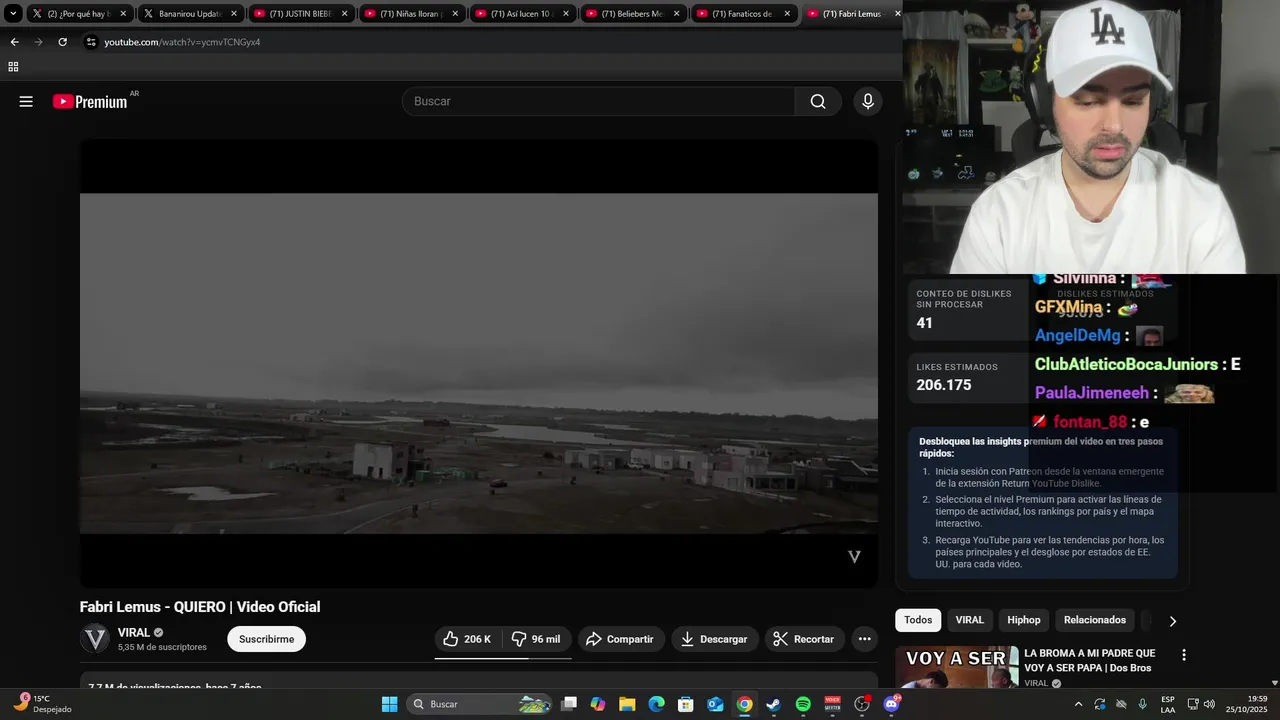Expand the tab search dropdown arrow
Viewport: 1280px width, 720px height.
click(13, 14)
